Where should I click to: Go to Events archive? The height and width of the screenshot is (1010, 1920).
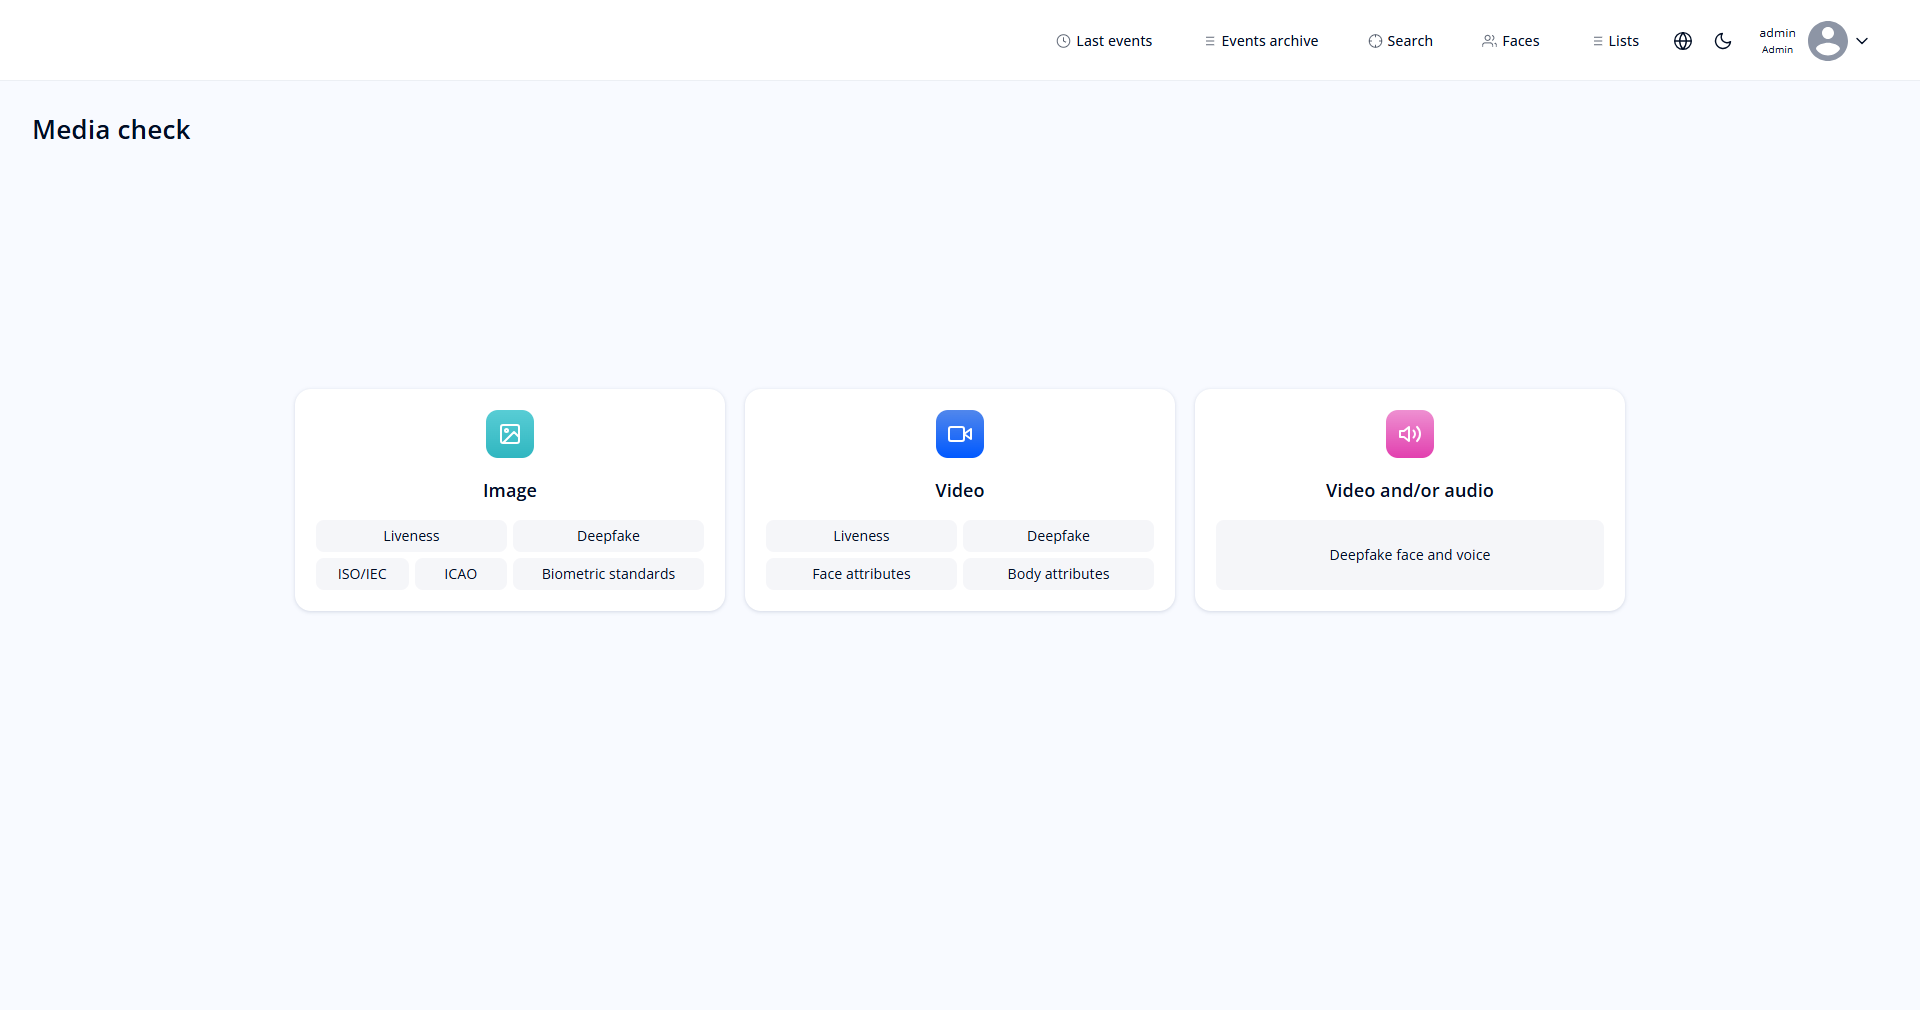coord(1261,41)
